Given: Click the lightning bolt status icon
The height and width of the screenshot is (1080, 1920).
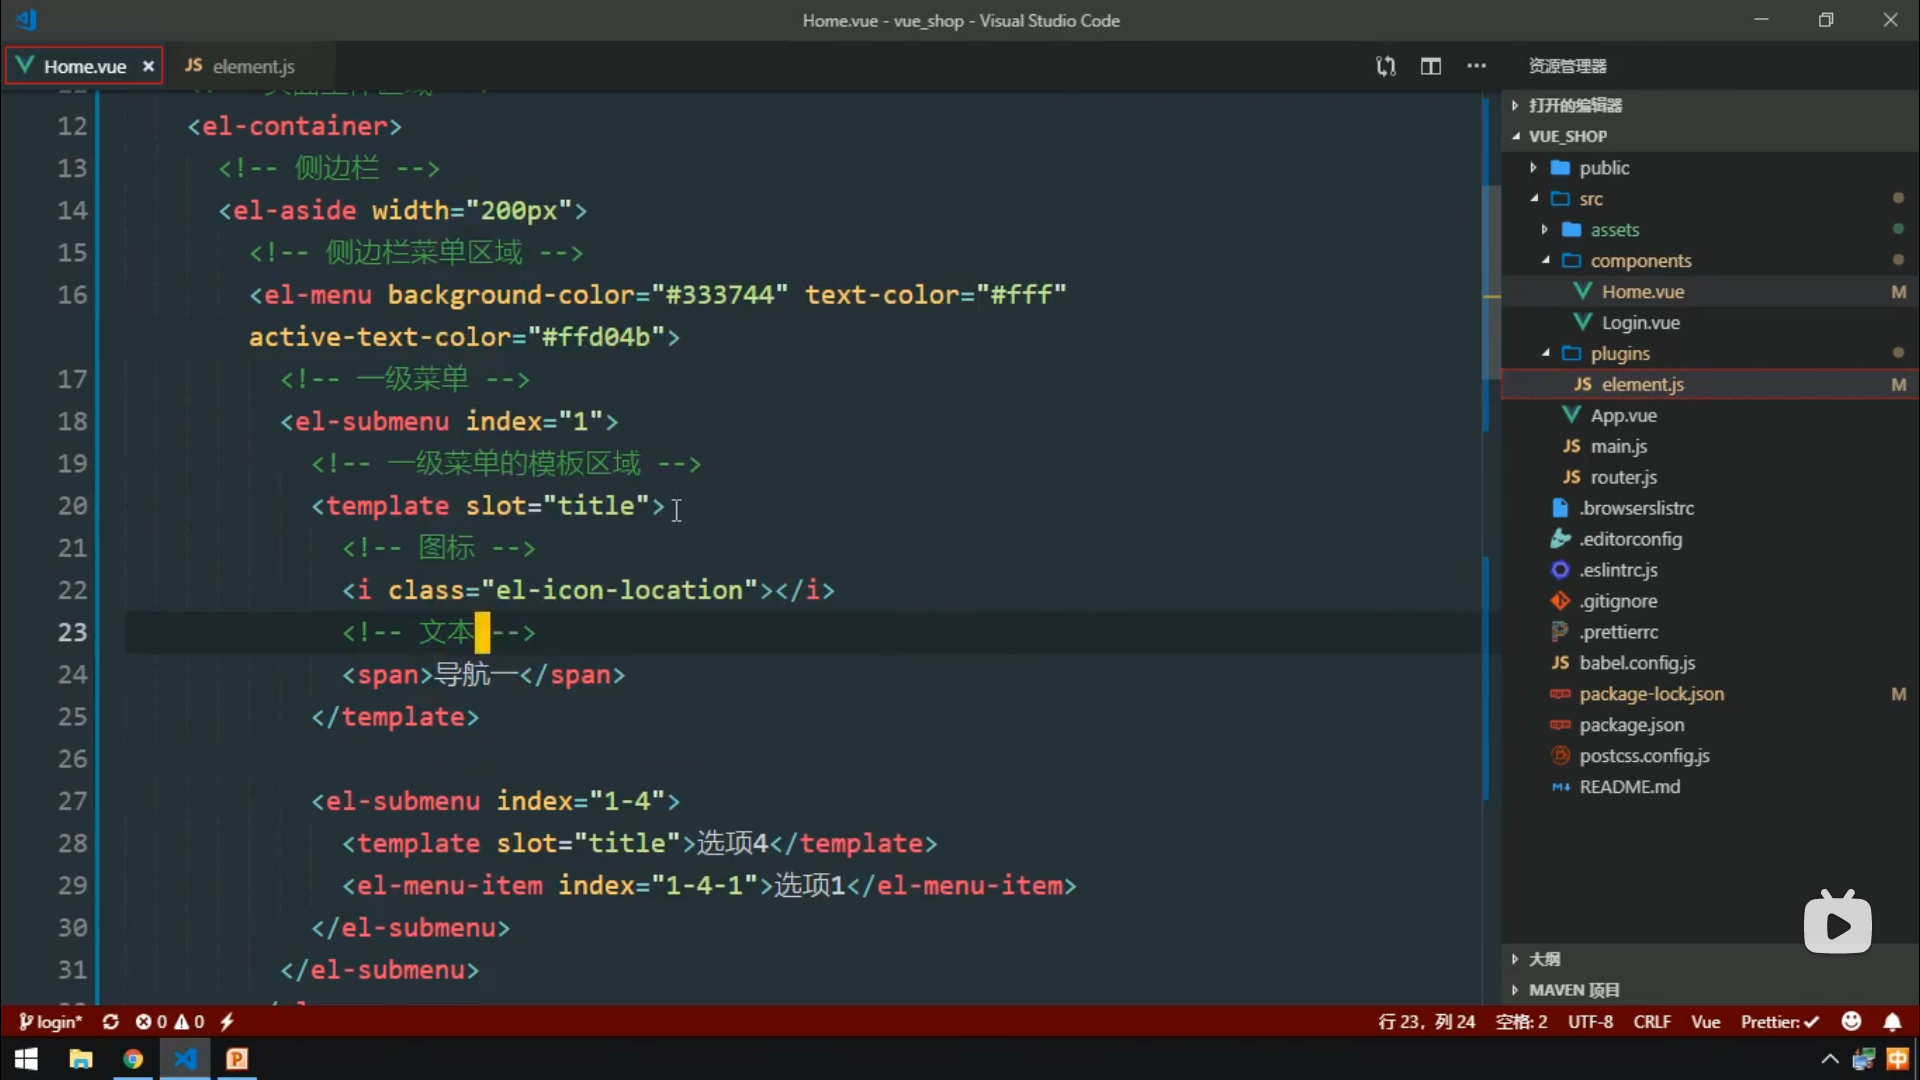Looking at the screenshot, I should coord(227,1022).
